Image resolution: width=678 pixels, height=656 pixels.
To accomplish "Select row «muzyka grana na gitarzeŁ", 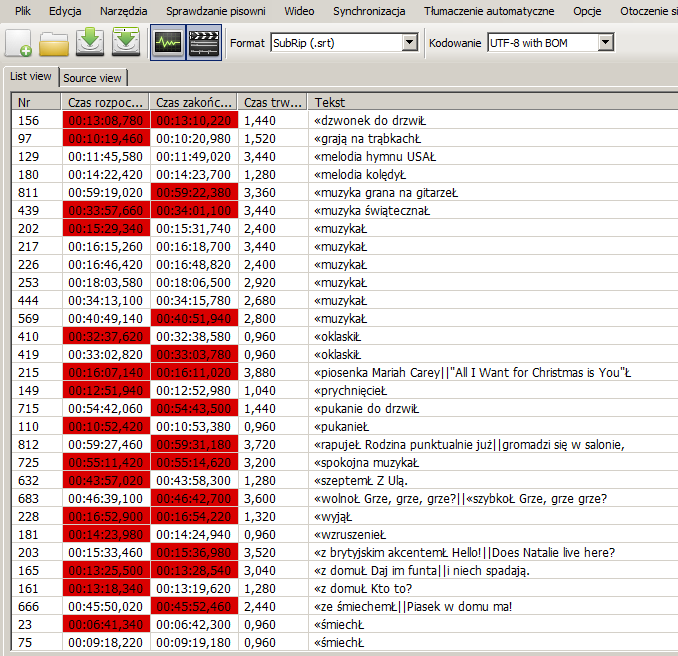I will pyautogui.click(x=345, y=192).
